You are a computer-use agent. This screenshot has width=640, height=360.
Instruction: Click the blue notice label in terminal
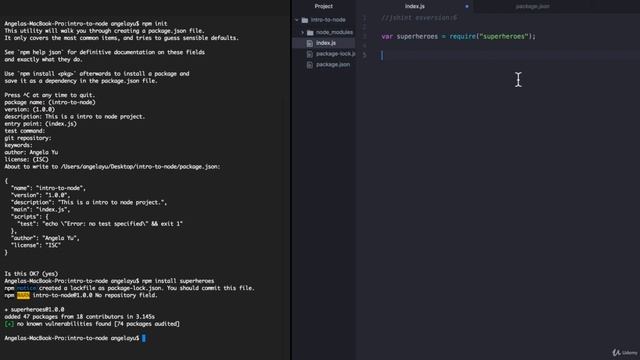26,288
